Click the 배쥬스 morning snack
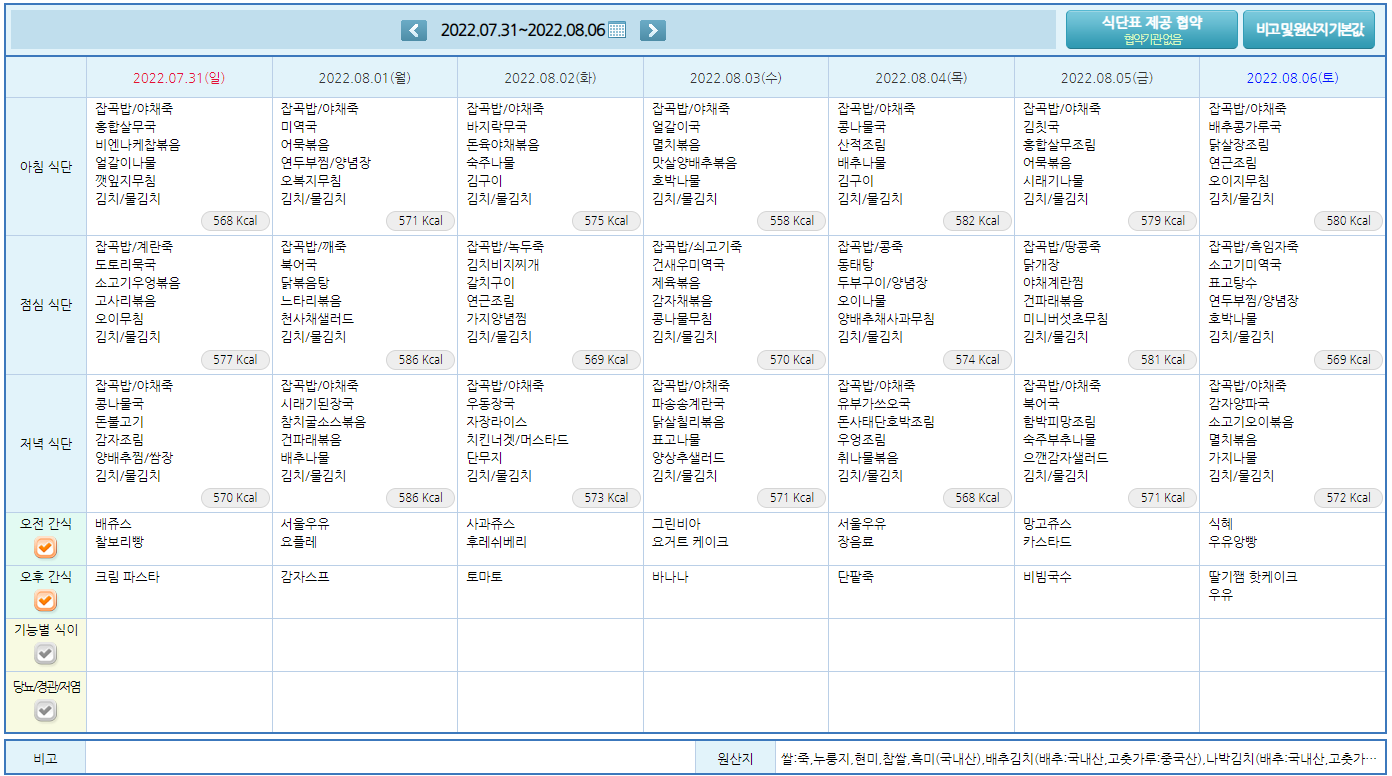The height and width of the screenshot is (776, 1392). coord(113,523)
